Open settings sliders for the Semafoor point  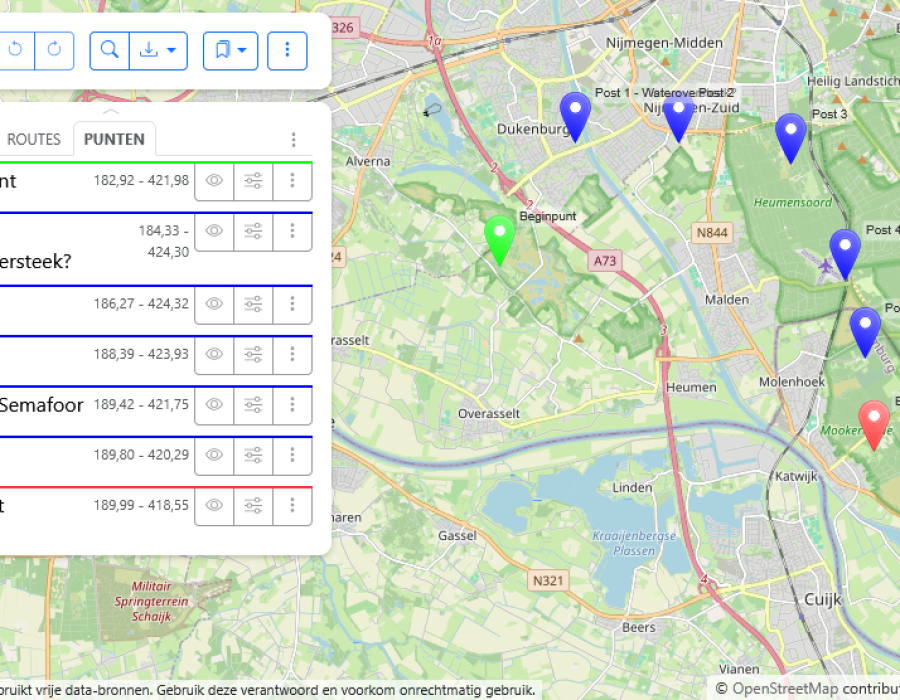(x=253, y=405)
